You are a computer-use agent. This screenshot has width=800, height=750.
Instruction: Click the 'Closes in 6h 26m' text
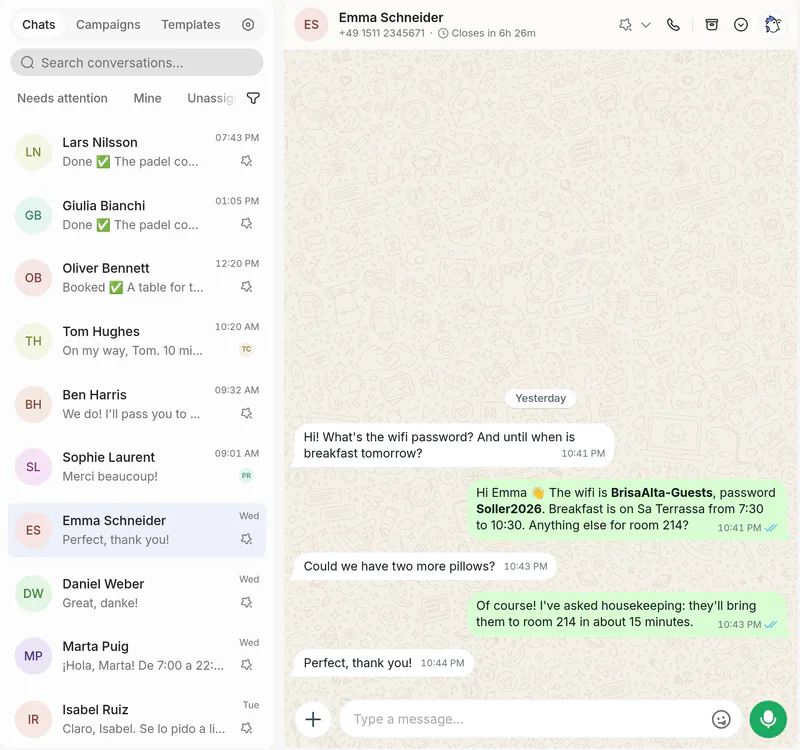[x=493, y=33]
